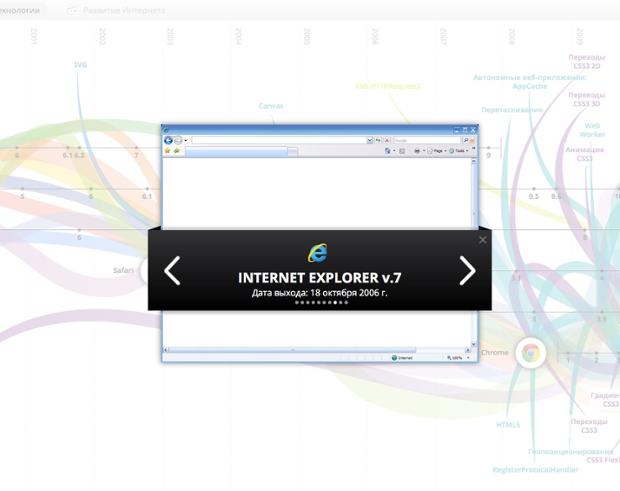620x491 pixels.
Task: Click the 'INTERNET EXPLORER v.7' title
Action: pos(319,278)
